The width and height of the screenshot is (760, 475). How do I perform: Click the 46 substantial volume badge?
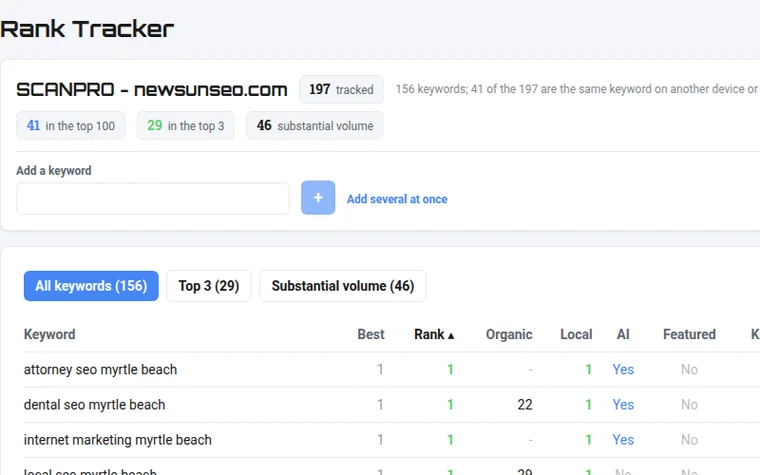(x=315, y=126)
